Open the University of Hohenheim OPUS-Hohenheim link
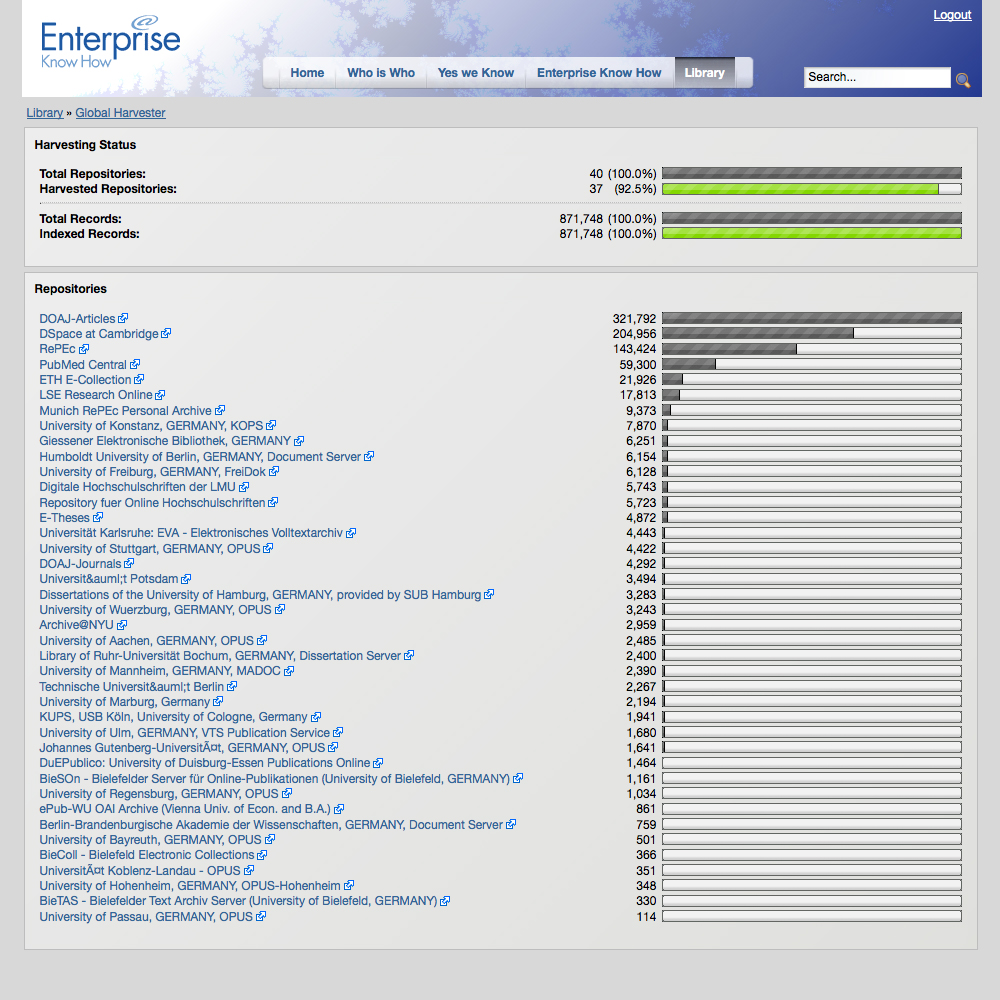The width and height of the screenshot is (1000, 1000). point(190,886)
